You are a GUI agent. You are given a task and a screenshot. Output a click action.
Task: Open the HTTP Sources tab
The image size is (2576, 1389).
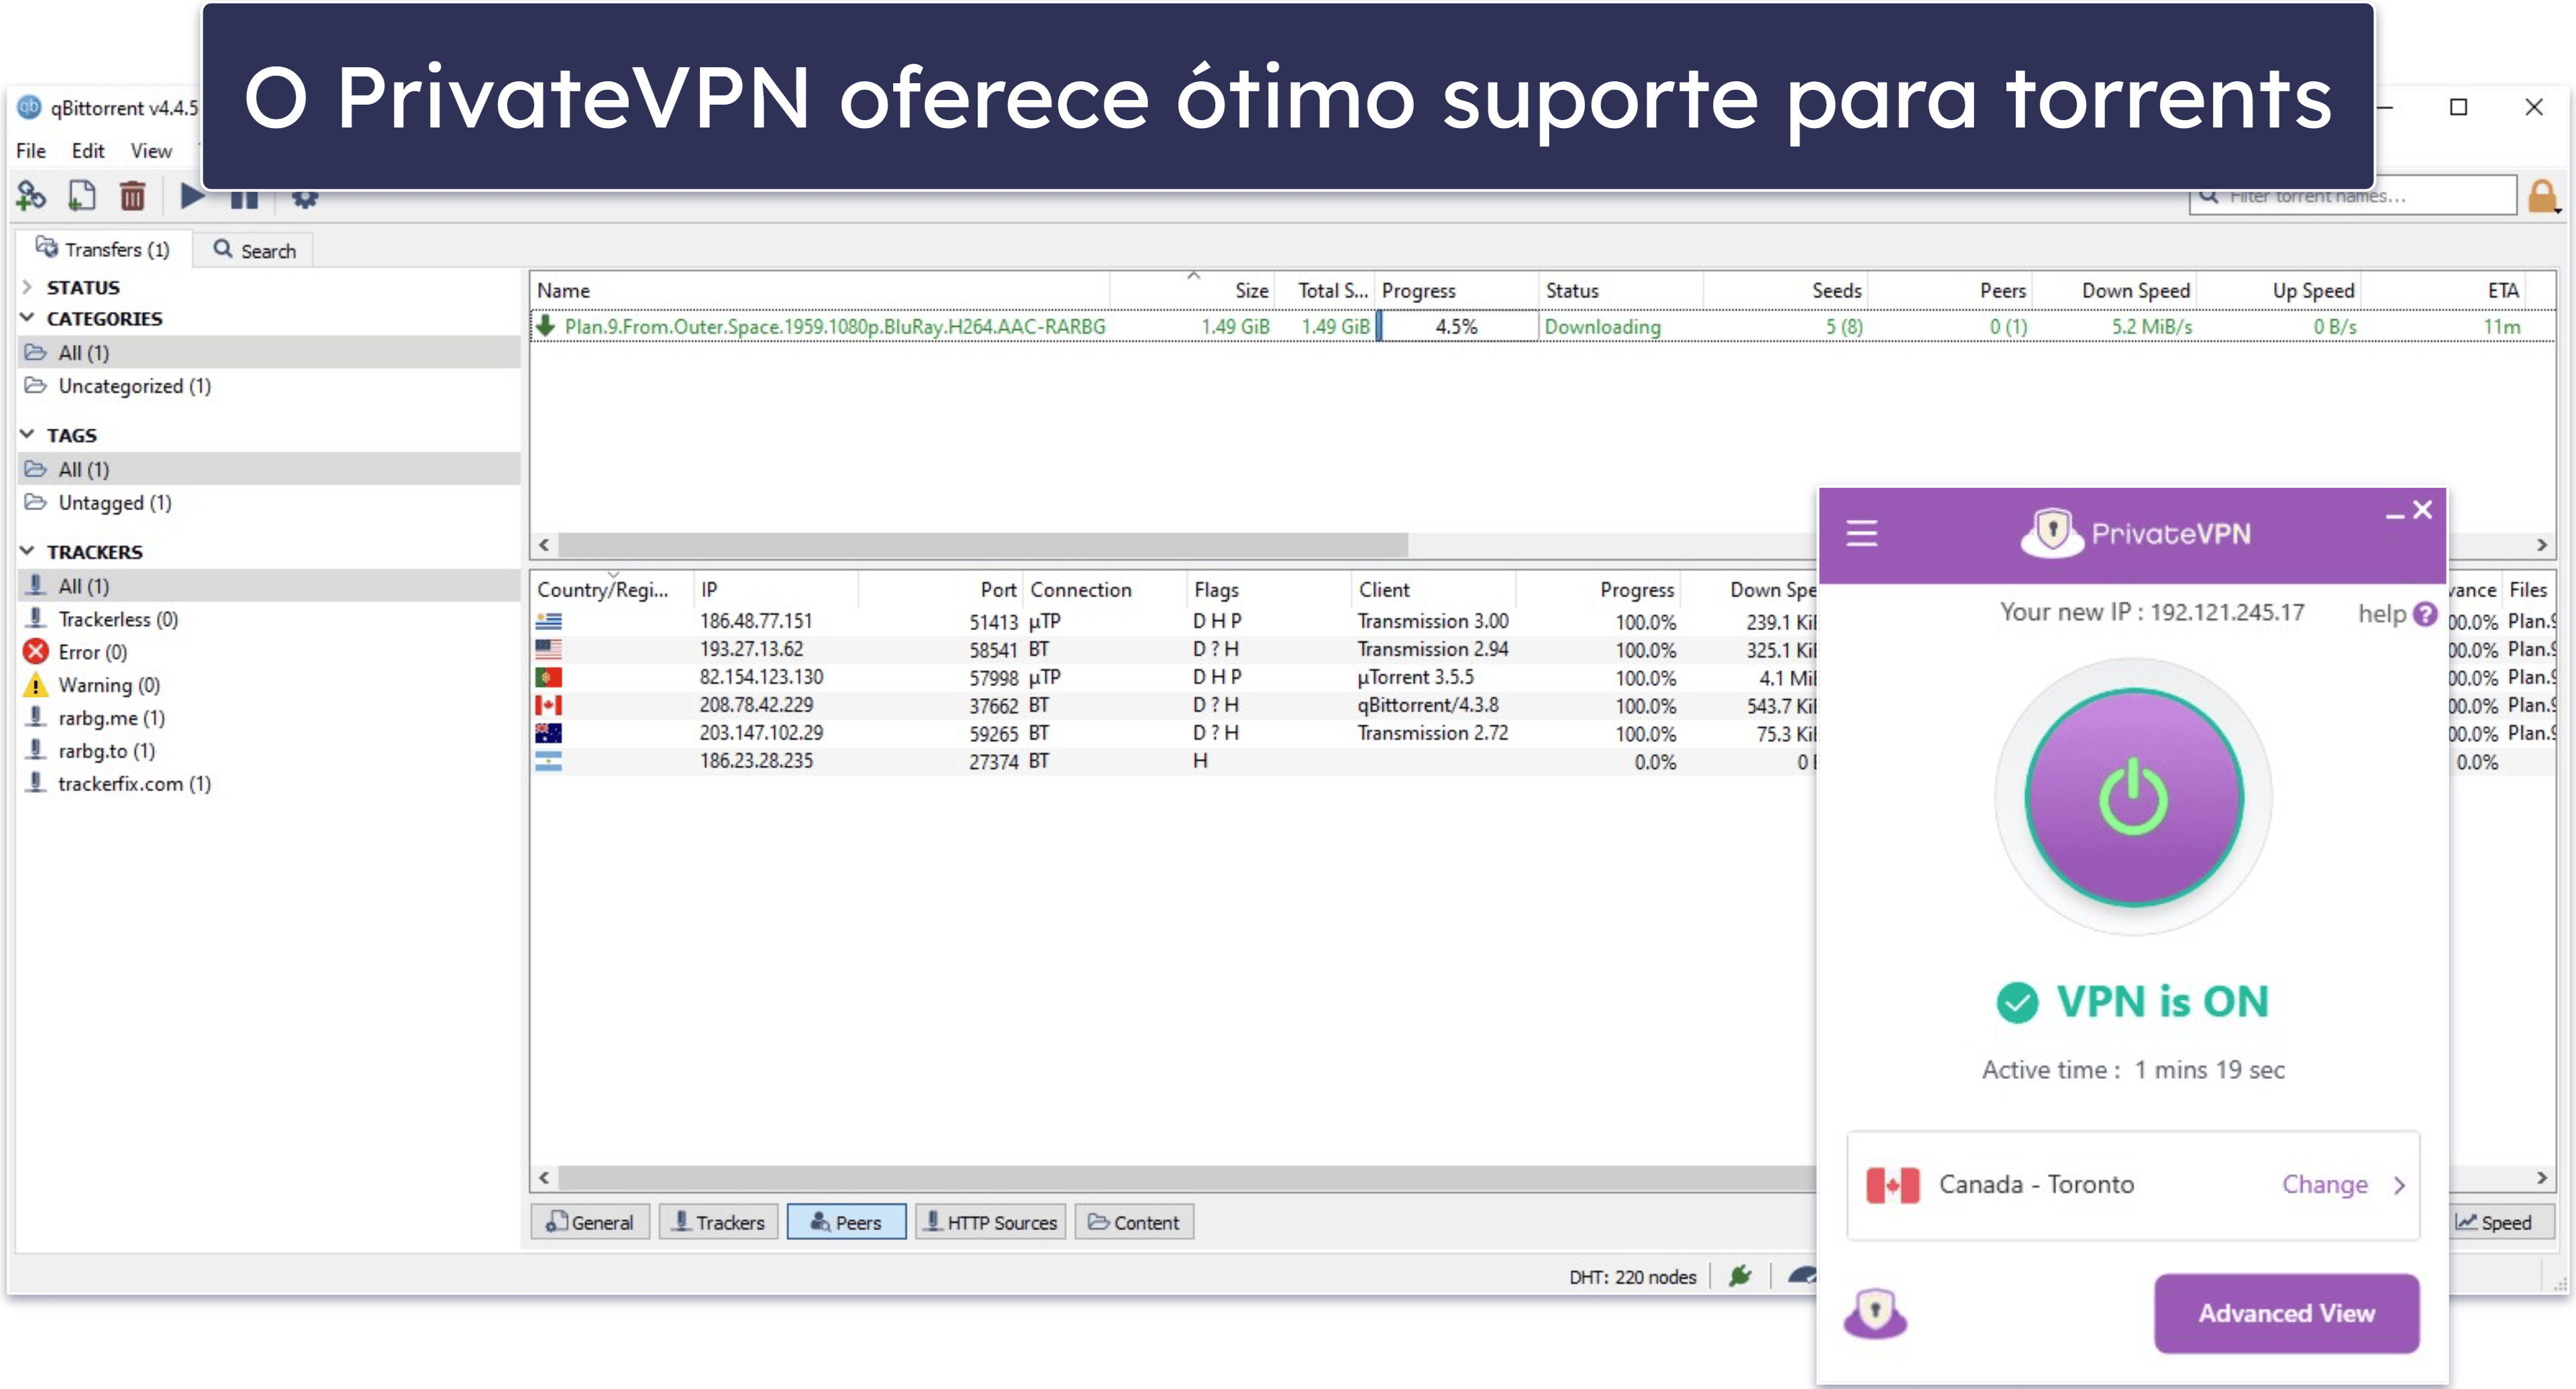tap(990, 1222)
